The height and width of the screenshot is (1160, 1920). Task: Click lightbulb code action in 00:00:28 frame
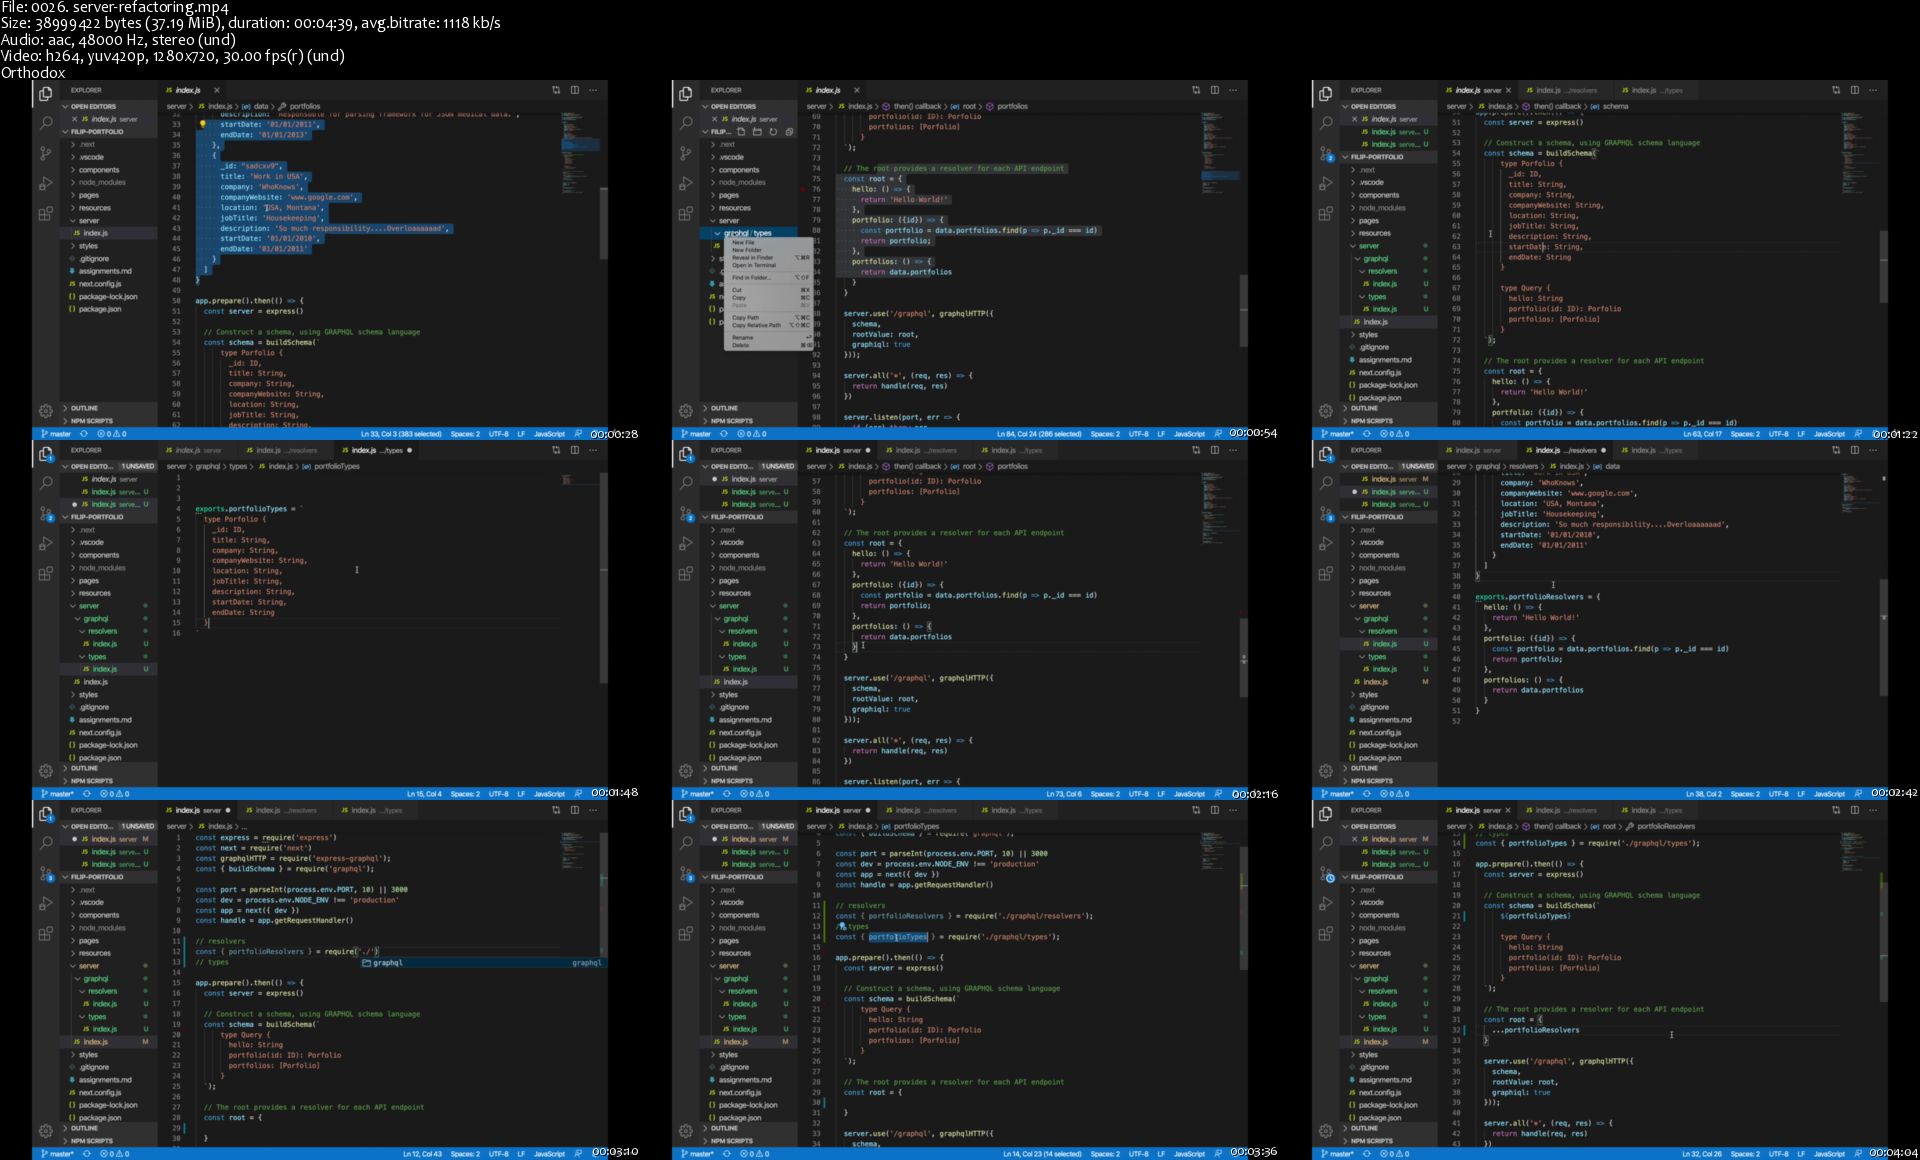point(202,125)
